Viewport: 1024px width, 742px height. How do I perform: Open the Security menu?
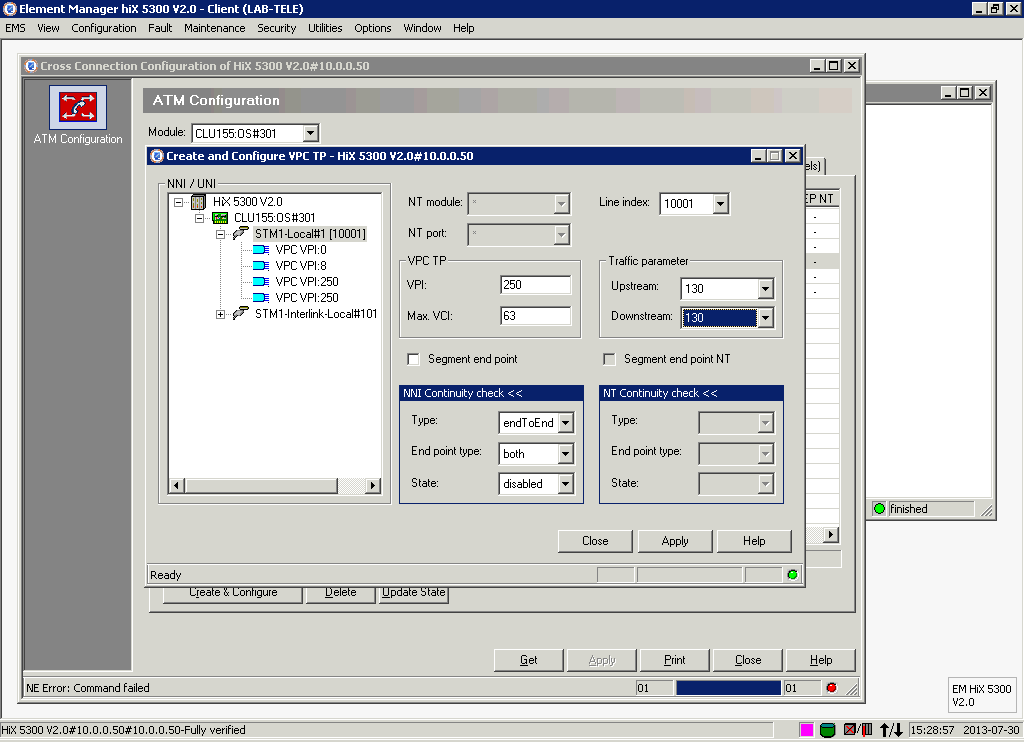tap(276, 28)
